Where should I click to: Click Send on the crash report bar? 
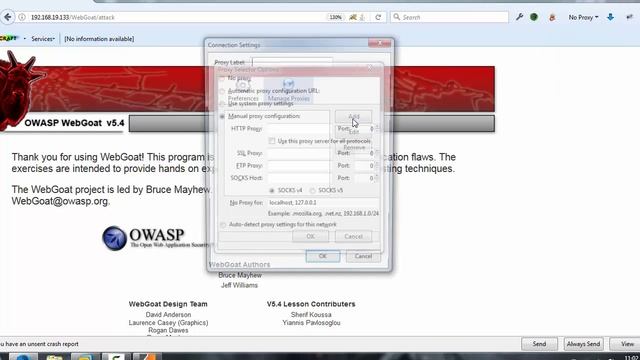(x=539, y=344)
